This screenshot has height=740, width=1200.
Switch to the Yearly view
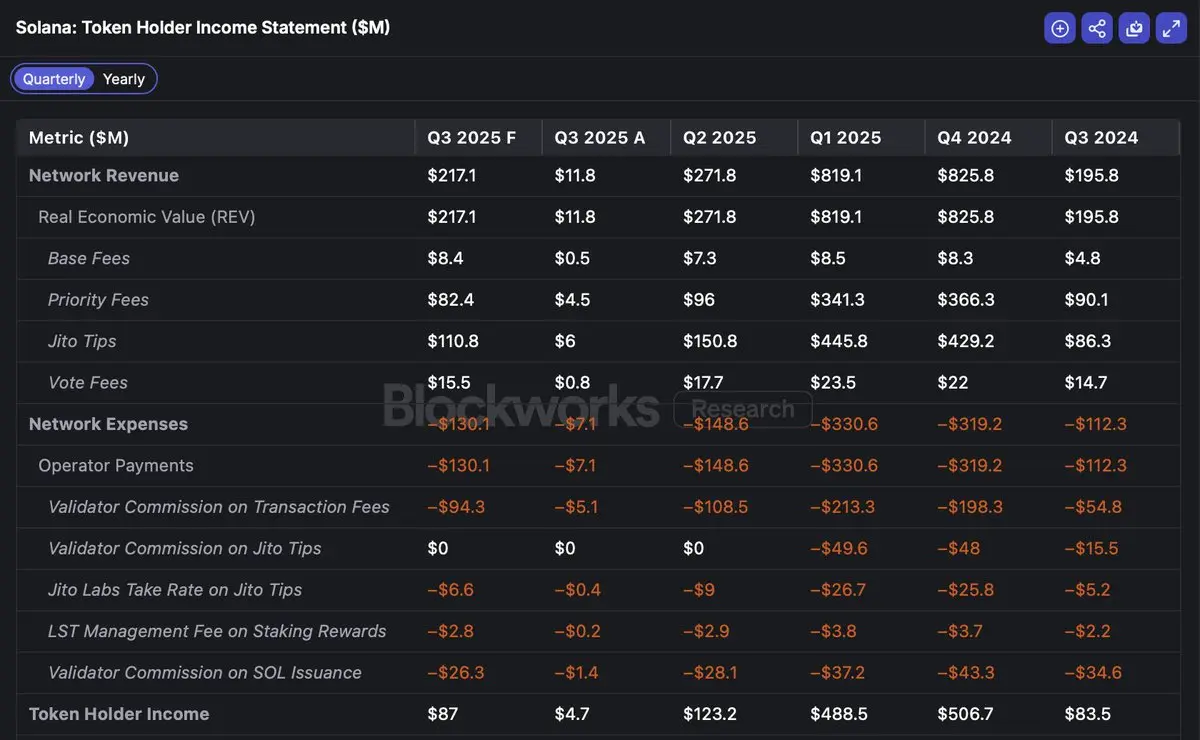tap(124, 79)
